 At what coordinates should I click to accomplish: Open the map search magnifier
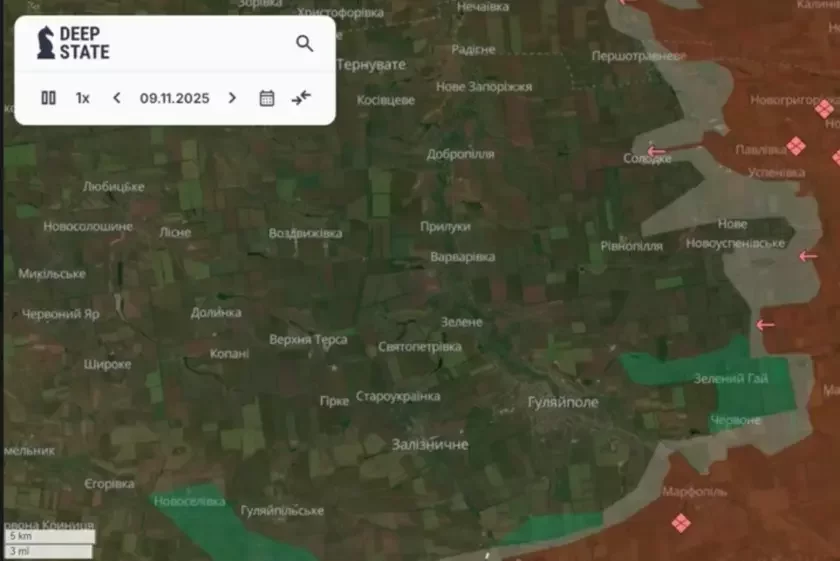click(x=305, y=43)
